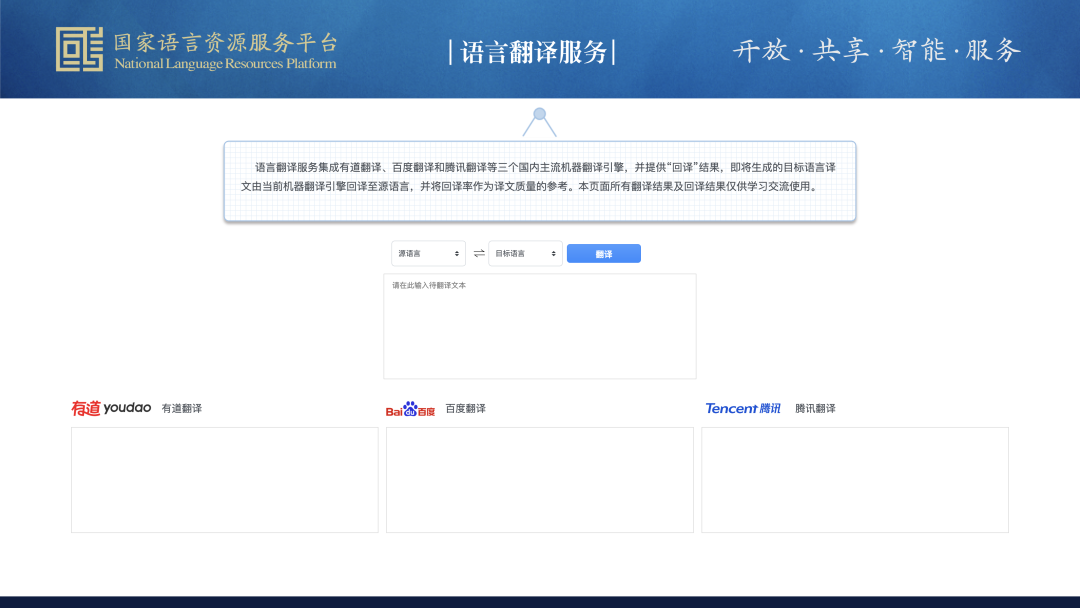Image resolution: width=1080 pixels, height=608 pixels.
Task: Open the 源语言 source language dropdown
Action: tap(428, 253)
